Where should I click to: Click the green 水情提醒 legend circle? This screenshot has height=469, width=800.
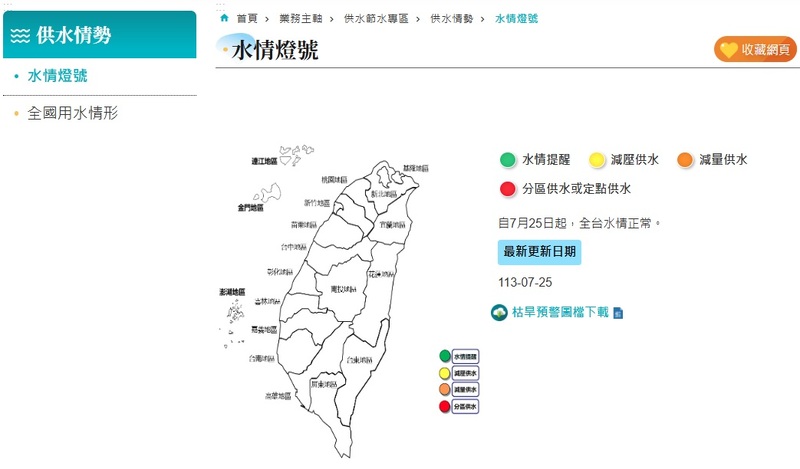pyautogui.click(x=508, y=160)
